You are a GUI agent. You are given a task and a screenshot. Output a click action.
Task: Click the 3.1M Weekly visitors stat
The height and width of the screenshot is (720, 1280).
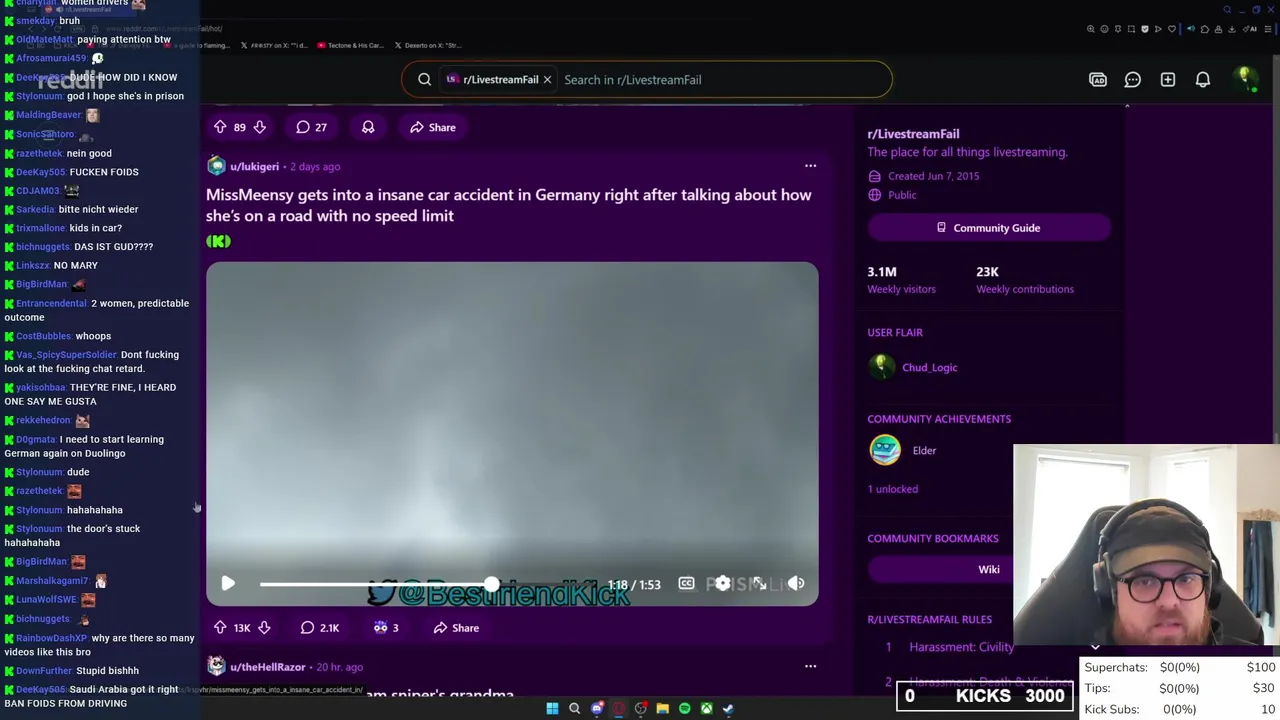tap(902, 280)
